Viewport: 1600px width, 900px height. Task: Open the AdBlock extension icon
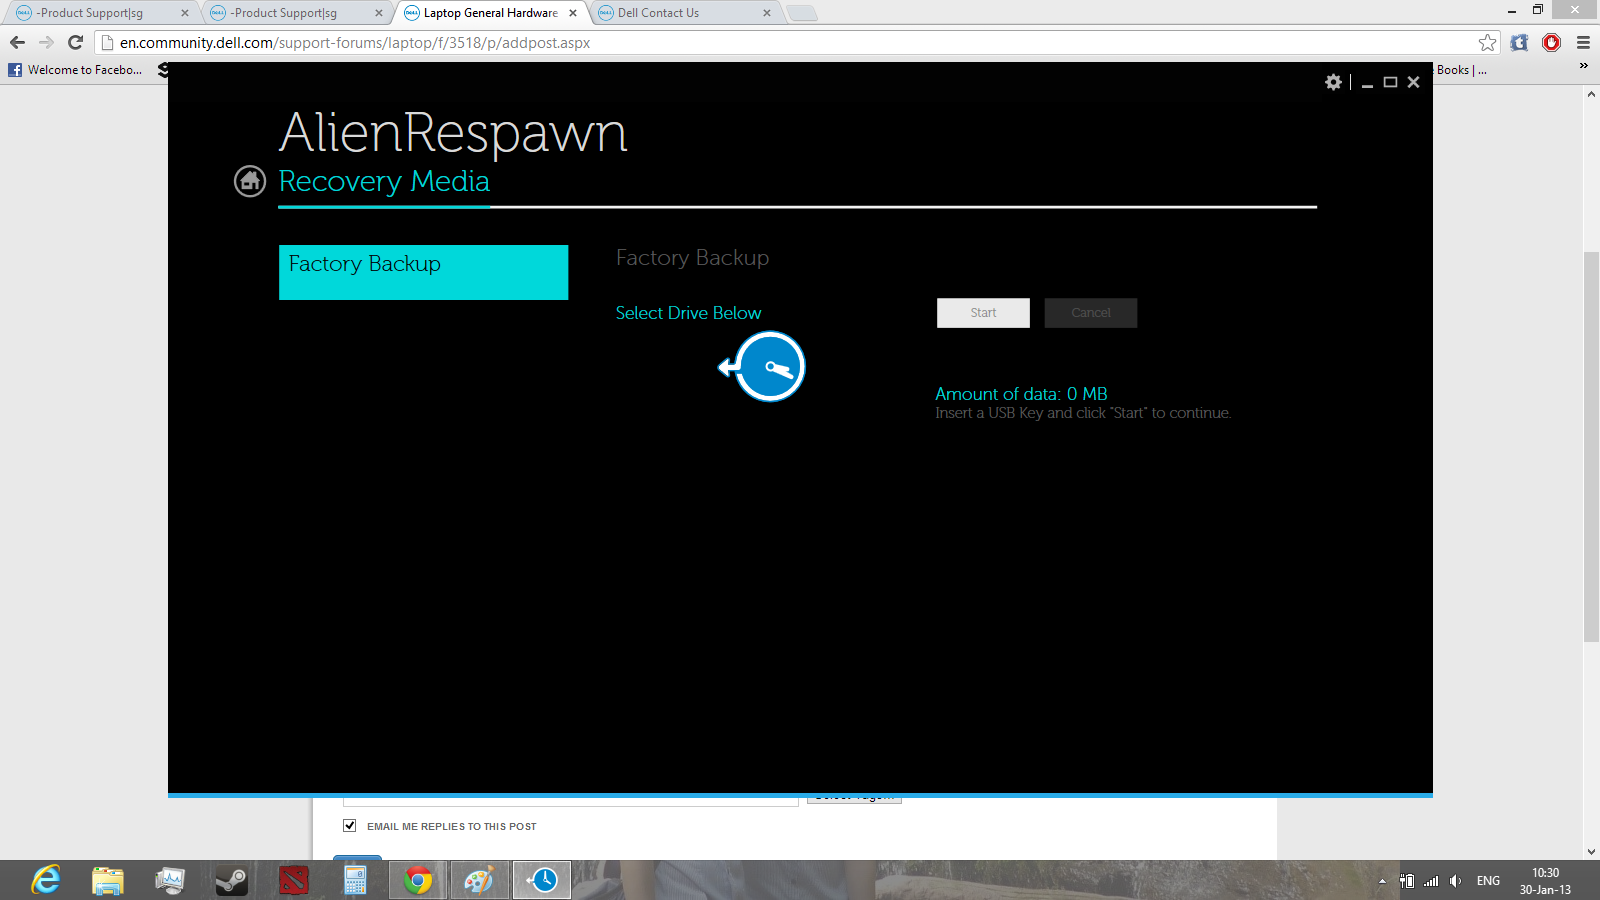[x=1551, y=42]
